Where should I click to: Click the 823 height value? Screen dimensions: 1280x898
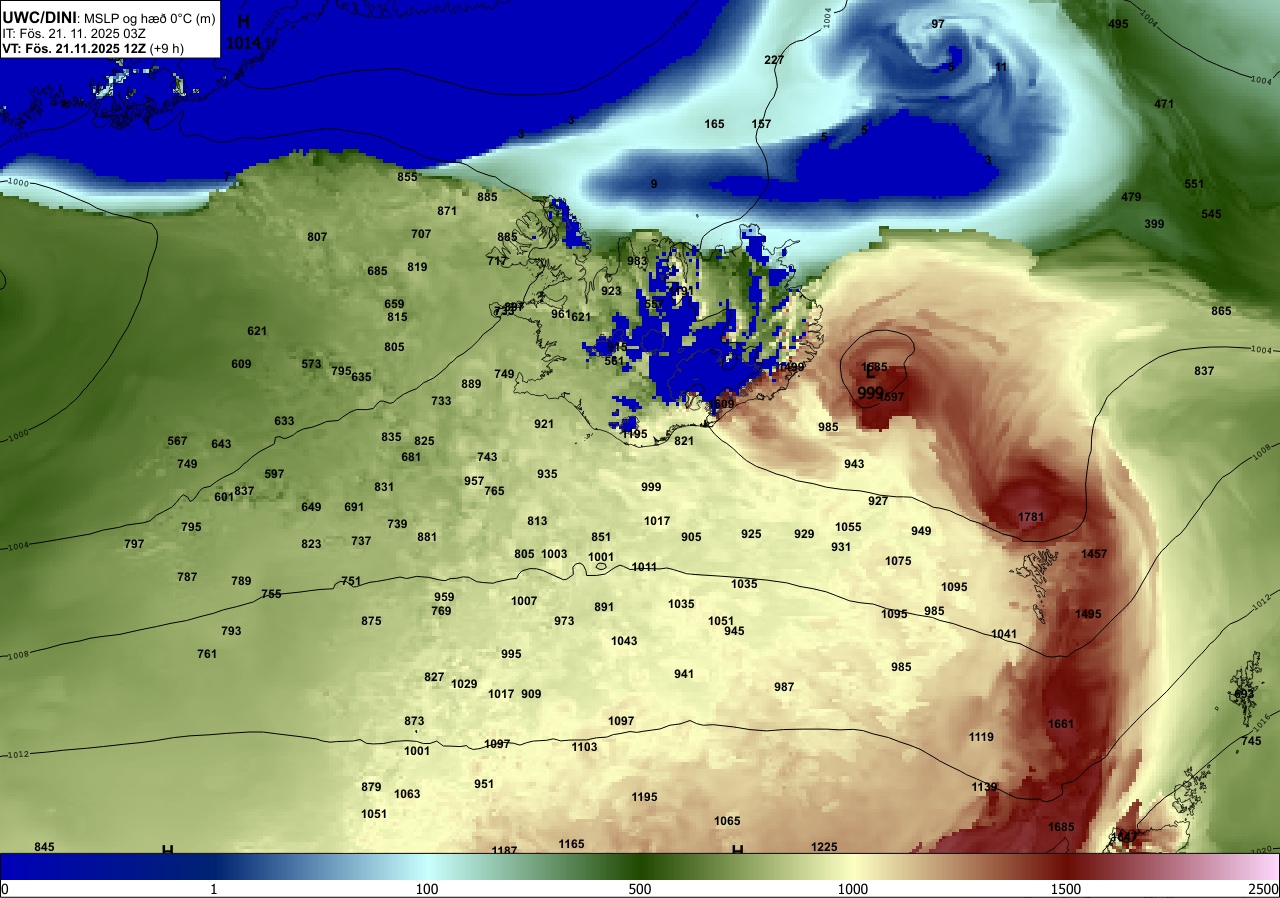[311, 544]
